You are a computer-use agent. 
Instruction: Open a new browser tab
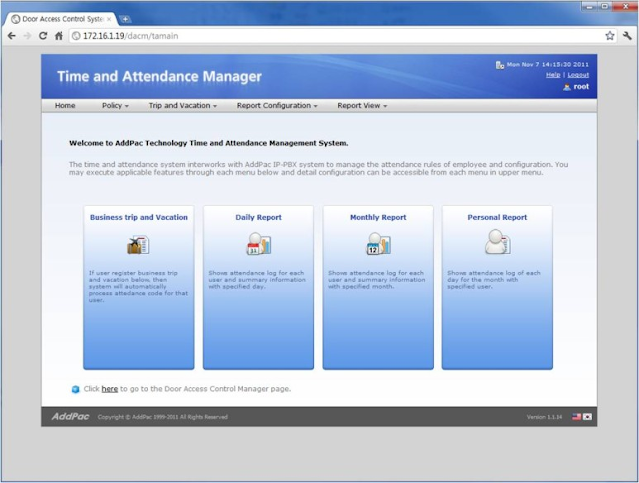click(x=126, y=19)
